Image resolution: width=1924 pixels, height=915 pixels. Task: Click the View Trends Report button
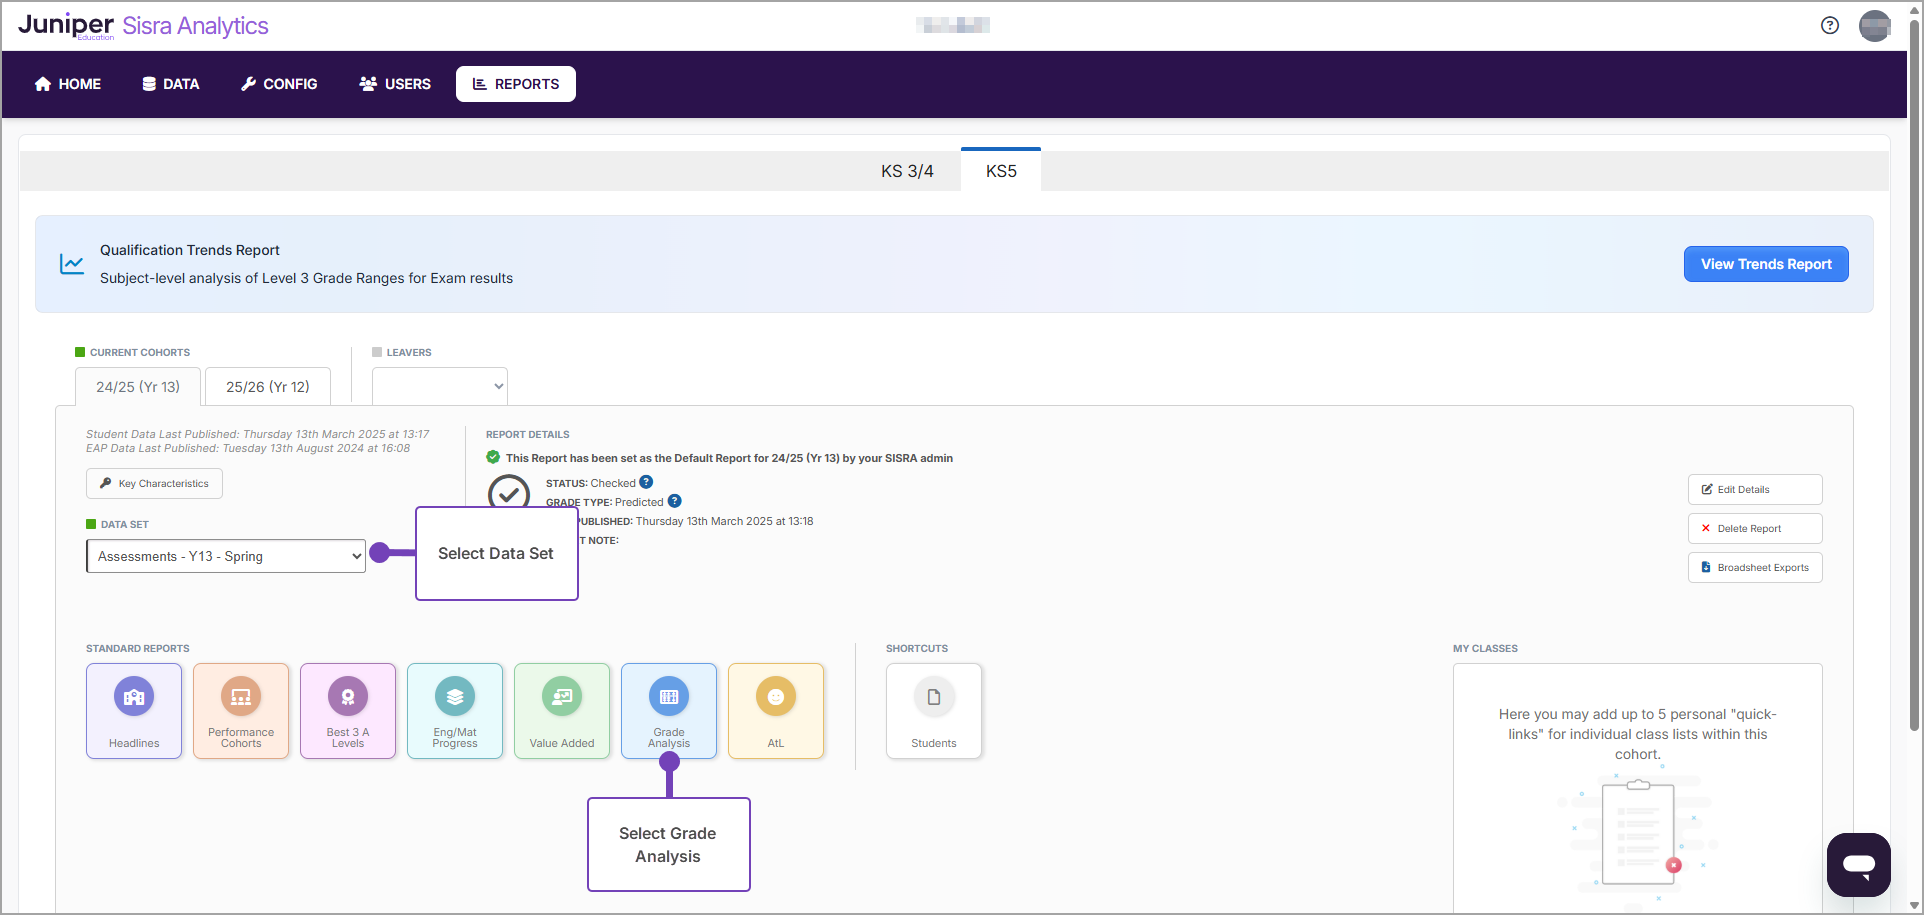(x=1766, y=264)
